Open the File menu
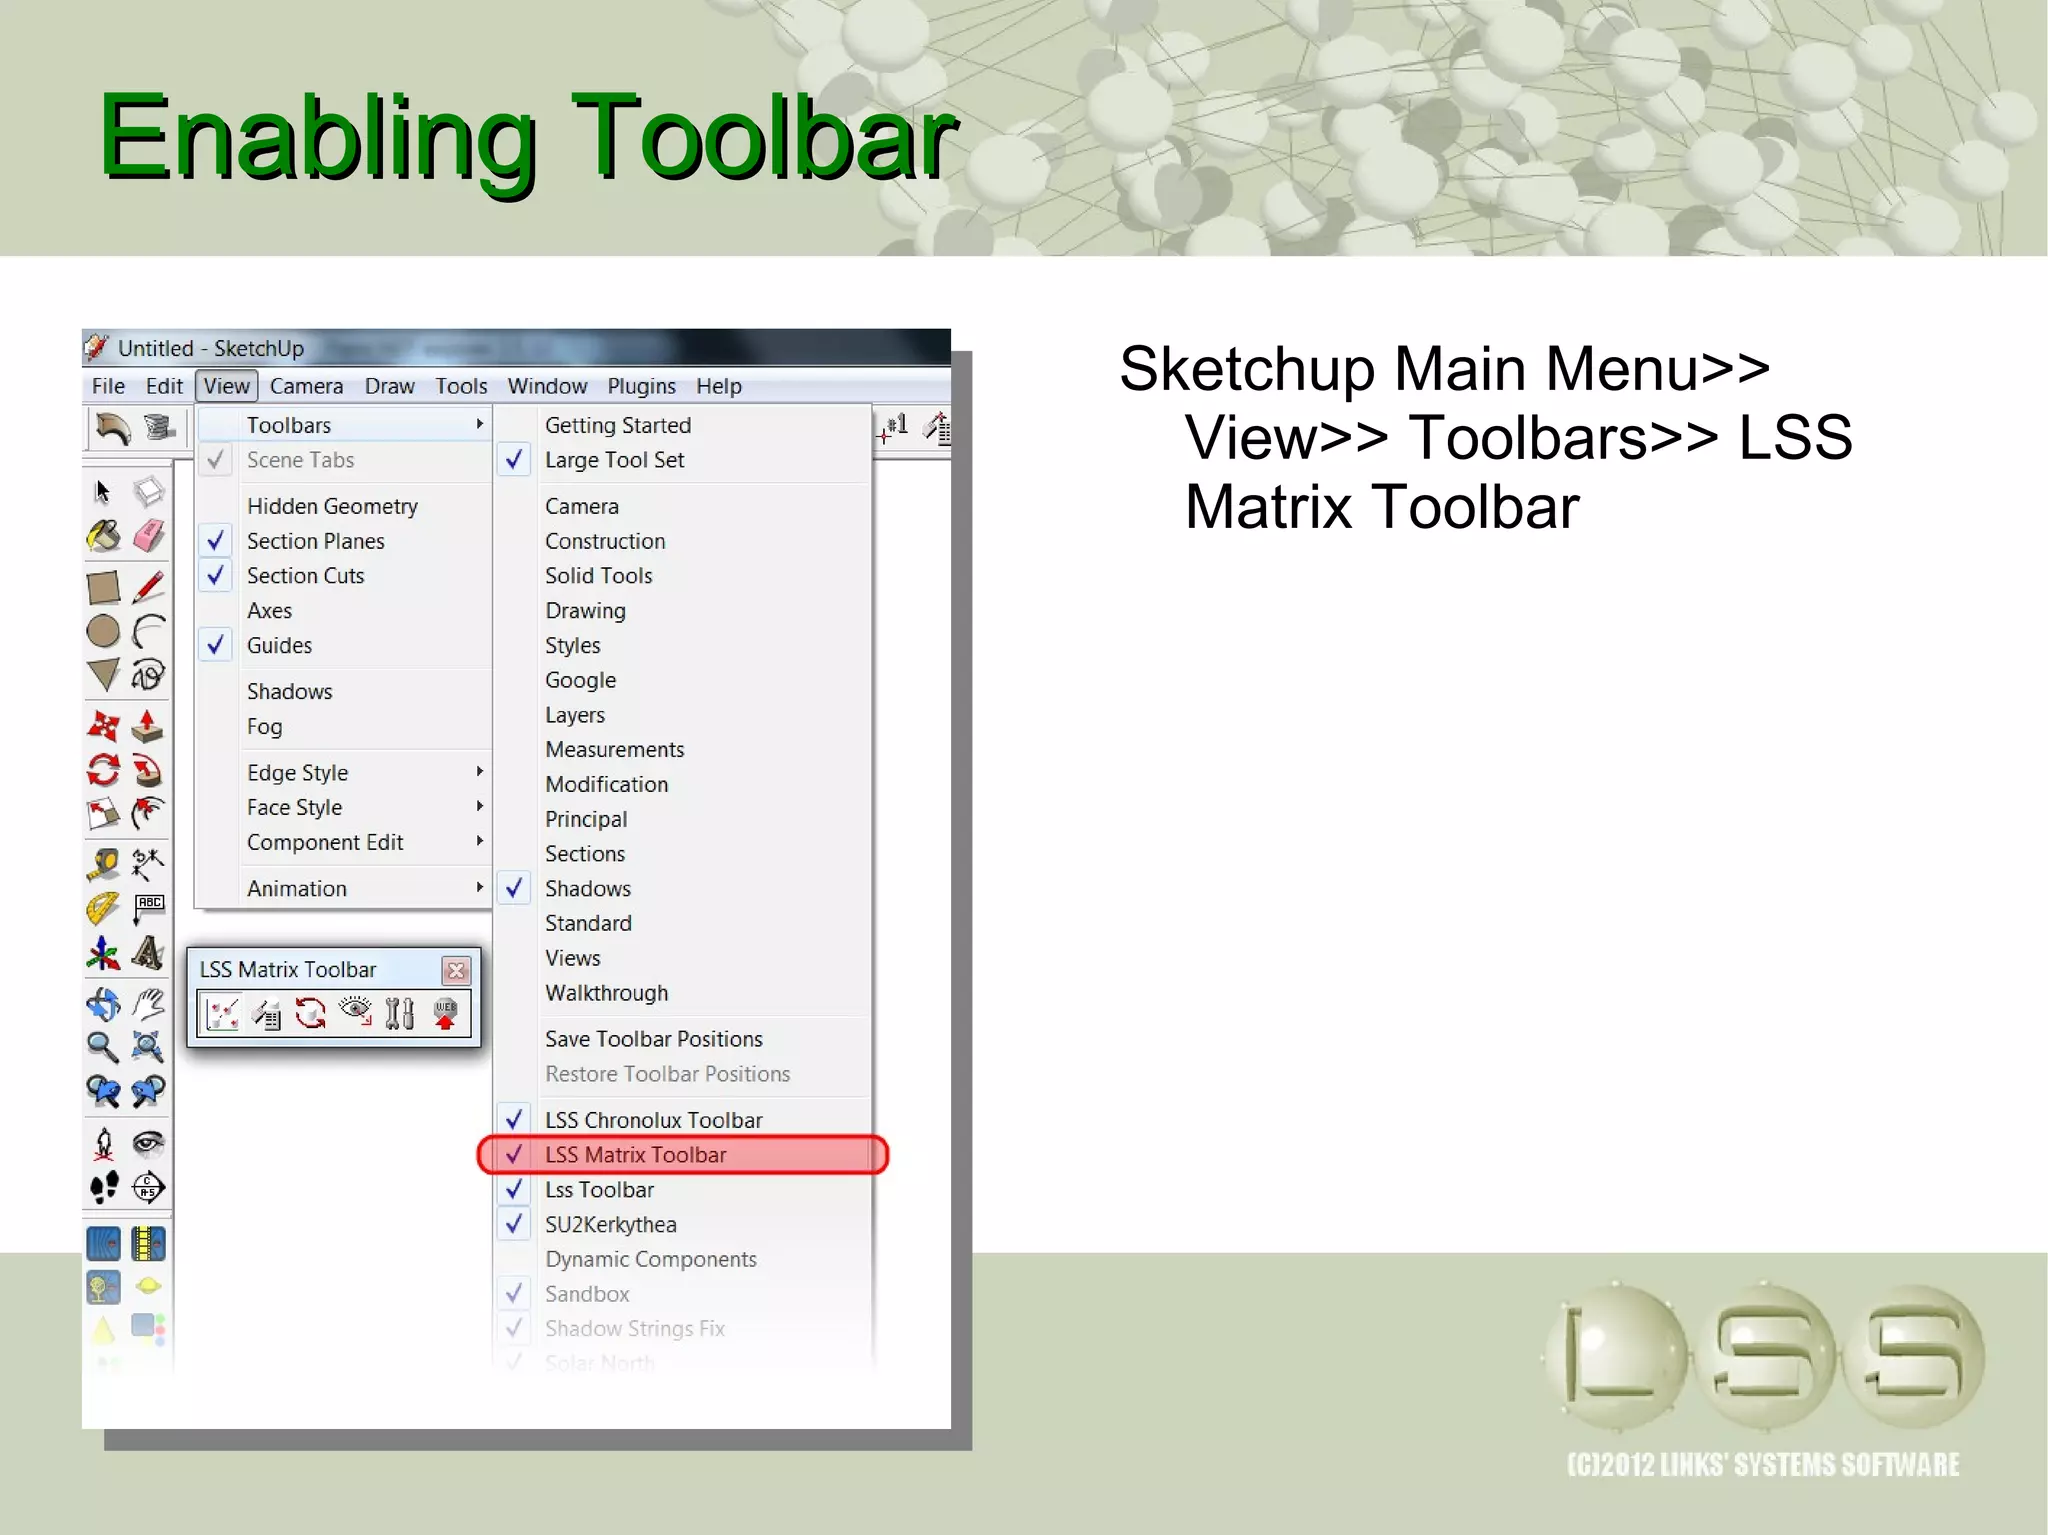This screenshot has height=1535, width=2048. click(108, 386)
